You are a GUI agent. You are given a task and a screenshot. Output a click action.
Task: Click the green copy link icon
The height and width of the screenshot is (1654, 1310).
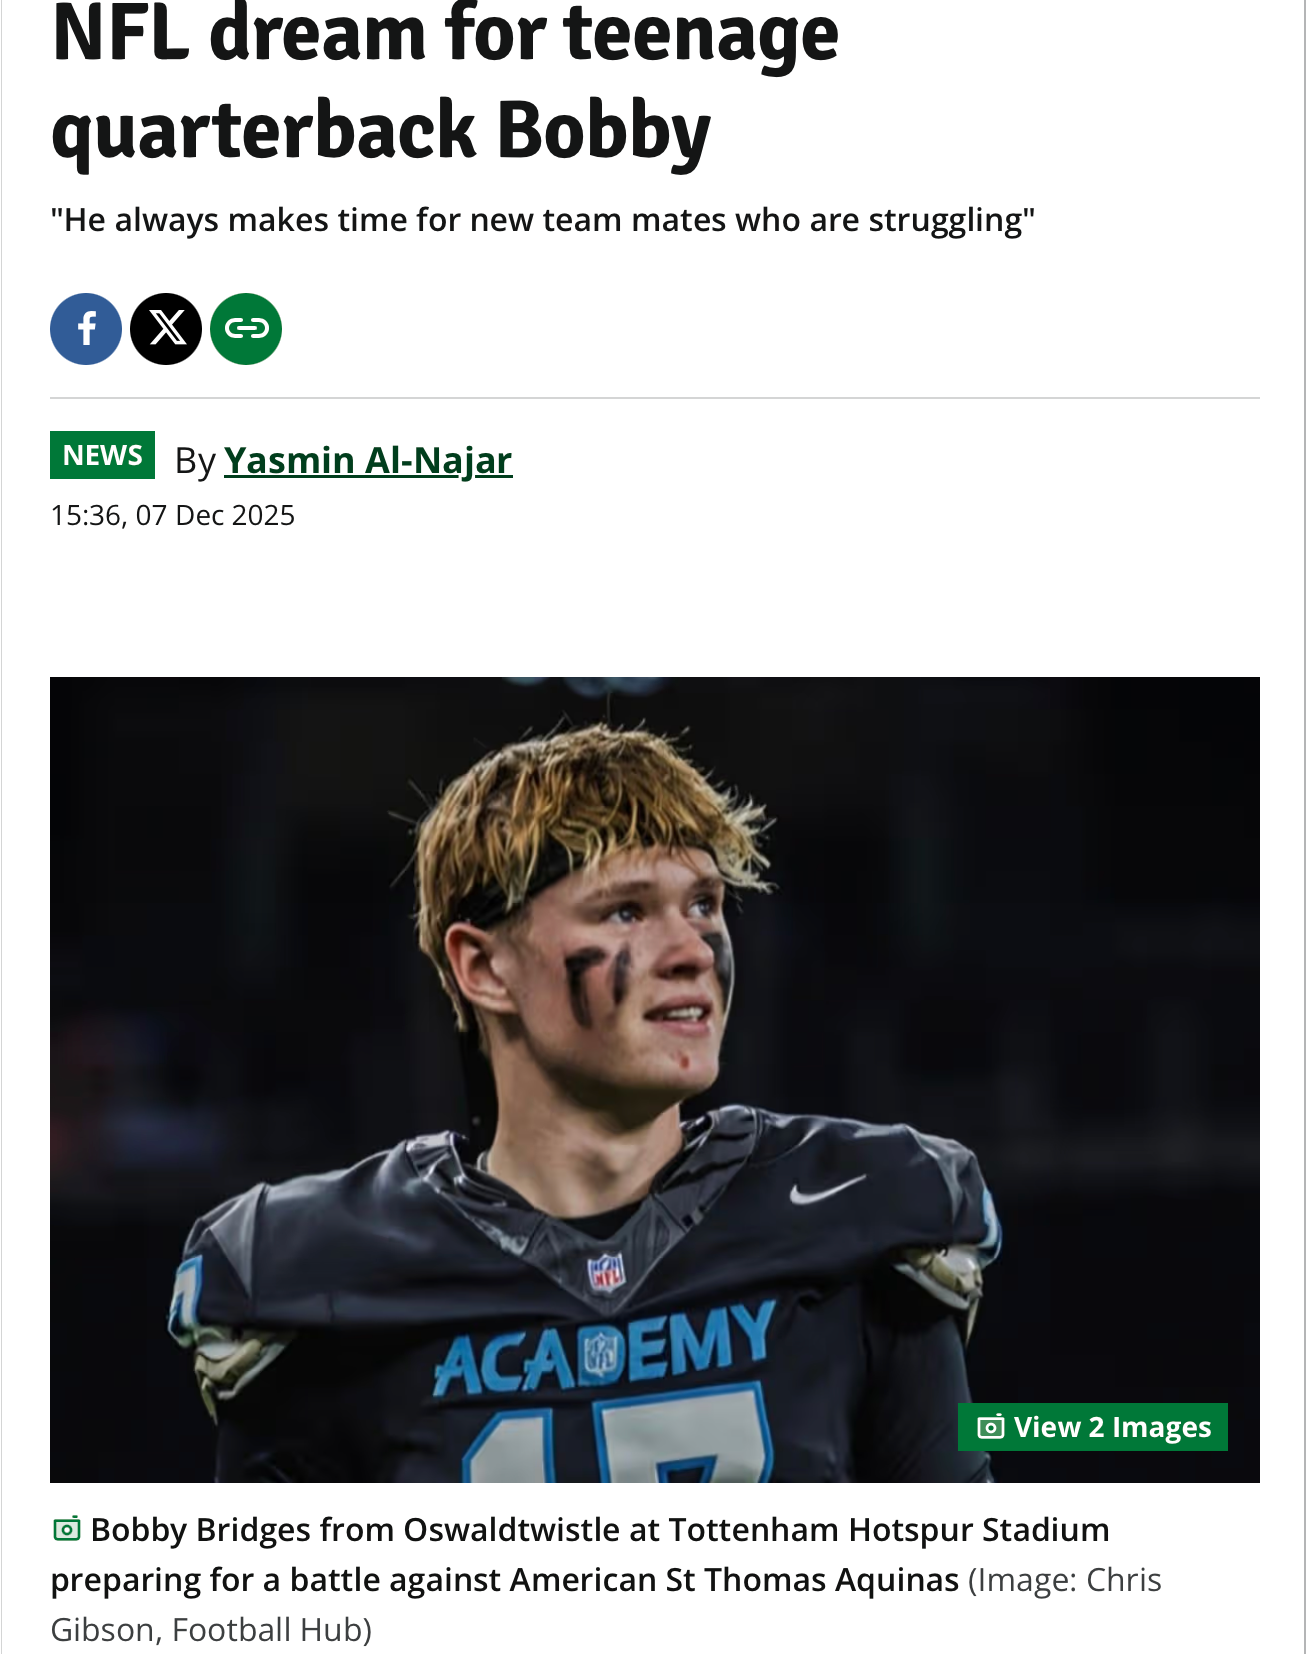pyautogui.click(x=246, y=329)
